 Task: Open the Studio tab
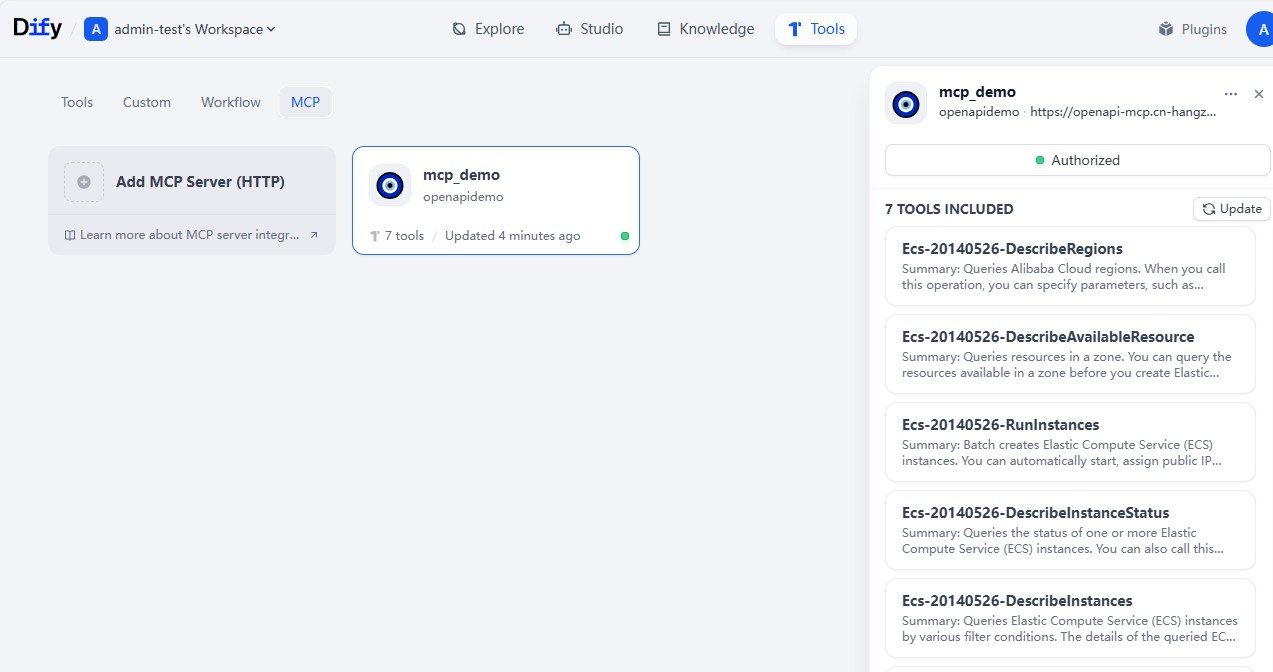point(590,29)
